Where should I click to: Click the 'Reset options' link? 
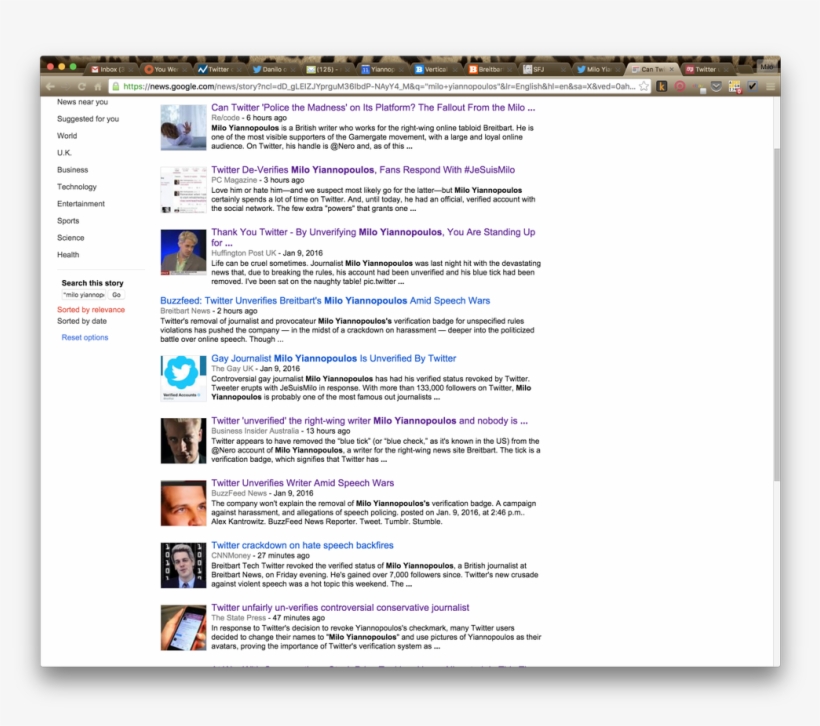(x=85, y=338)
